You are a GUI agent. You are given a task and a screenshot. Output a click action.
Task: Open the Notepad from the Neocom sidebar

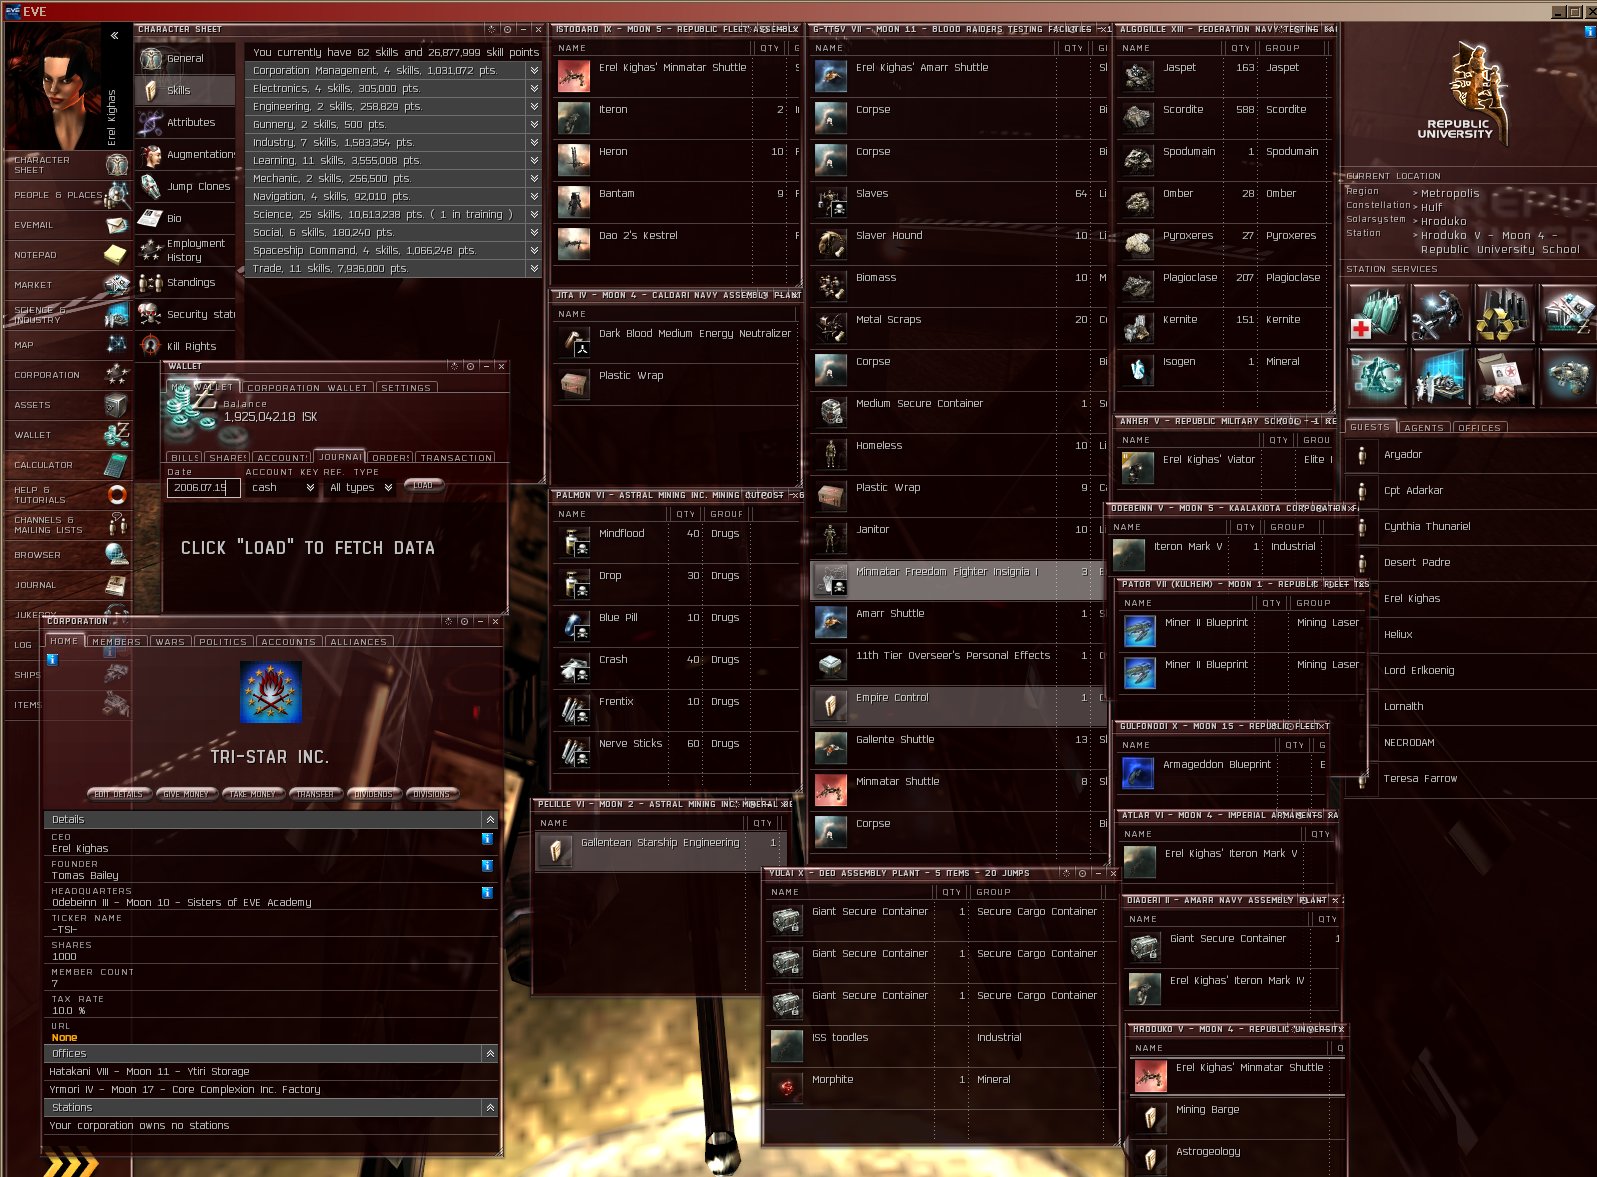[x=68, y=255]
